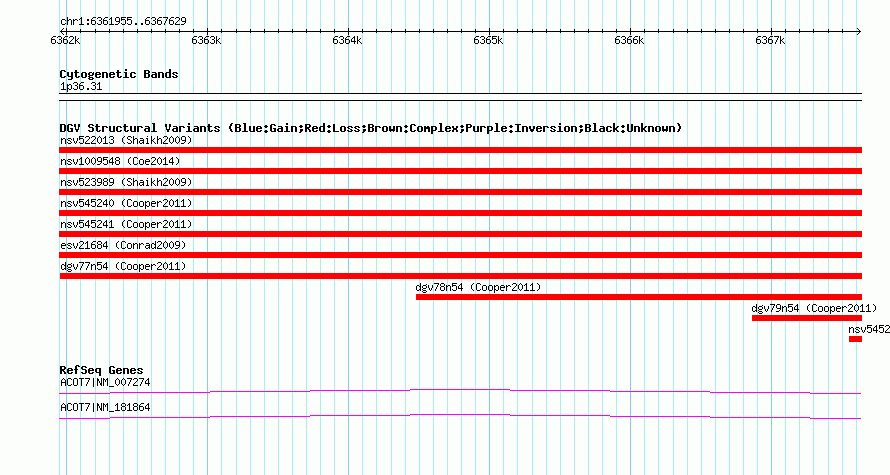Click the Cytogenetic Bands track title
Image resolution: width=890 pixels, height=475 pixels.
tap(119, 74)
